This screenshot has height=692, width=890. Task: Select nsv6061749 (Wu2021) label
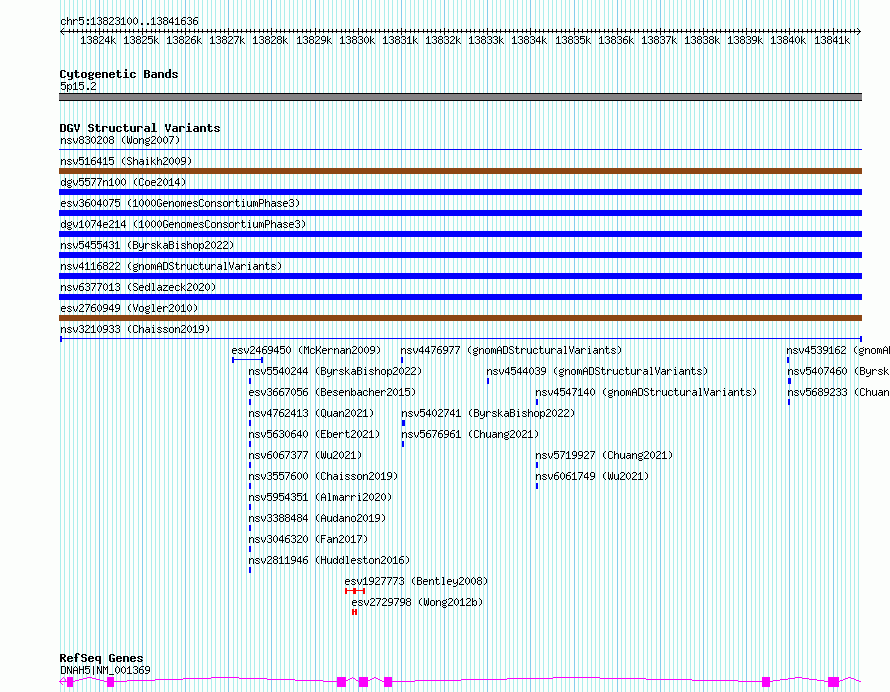(592, 476)
